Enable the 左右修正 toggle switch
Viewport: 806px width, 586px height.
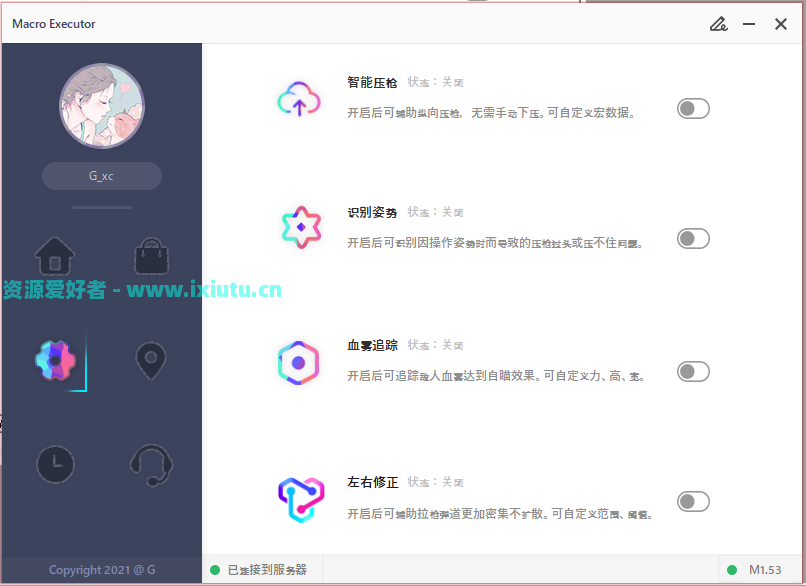693,502
